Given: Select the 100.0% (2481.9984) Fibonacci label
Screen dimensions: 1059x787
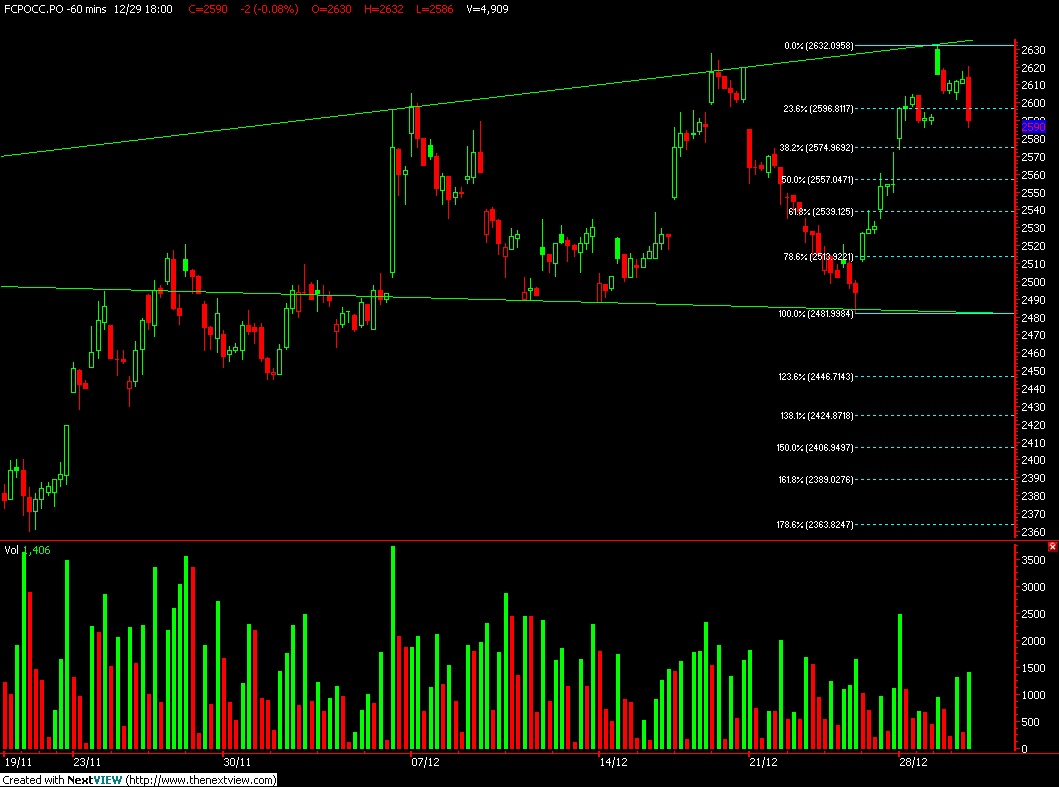Looking at the screenshot, I should [816, 314].
